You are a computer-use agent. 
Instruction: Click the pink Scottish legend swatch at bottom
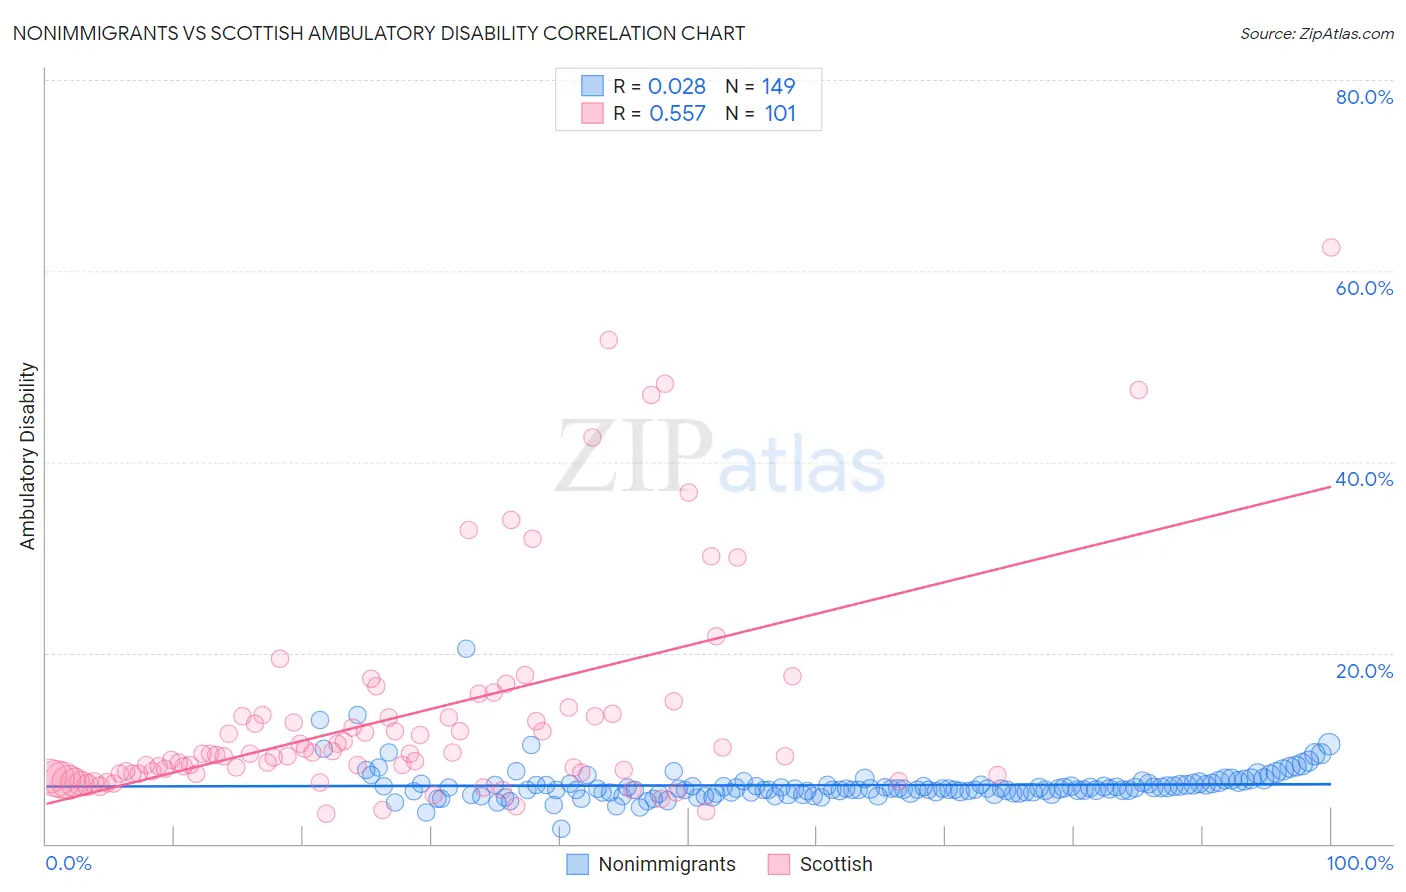tap(779, 864)
